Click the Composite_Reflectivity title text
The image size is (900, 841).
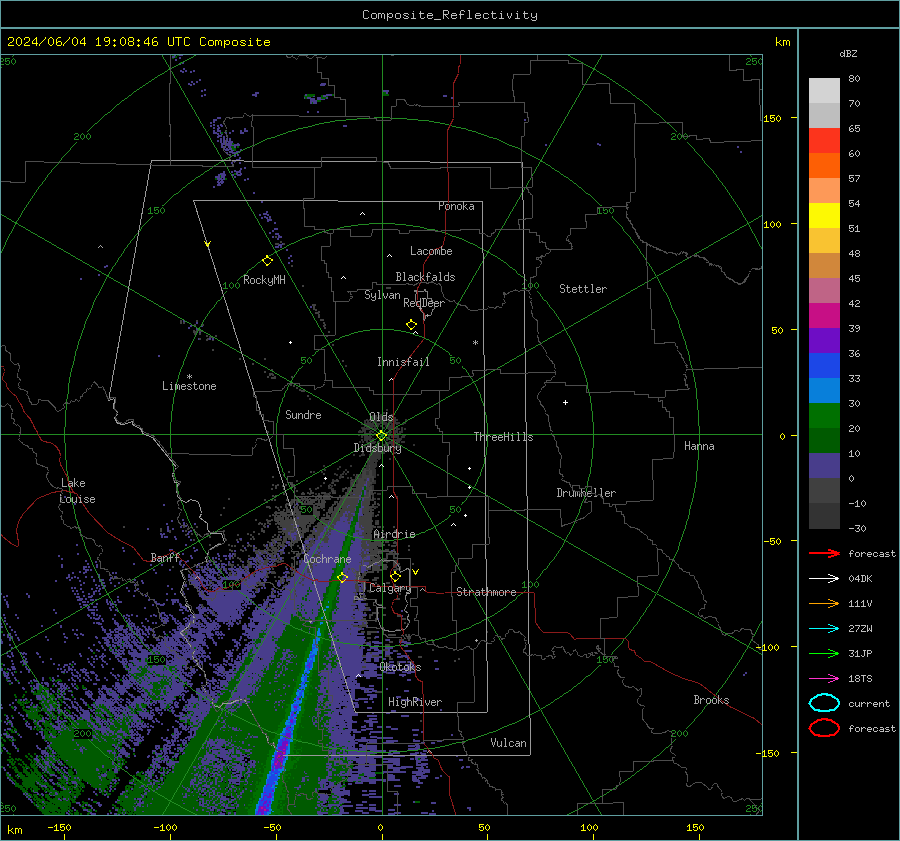(x=449, y=15)
